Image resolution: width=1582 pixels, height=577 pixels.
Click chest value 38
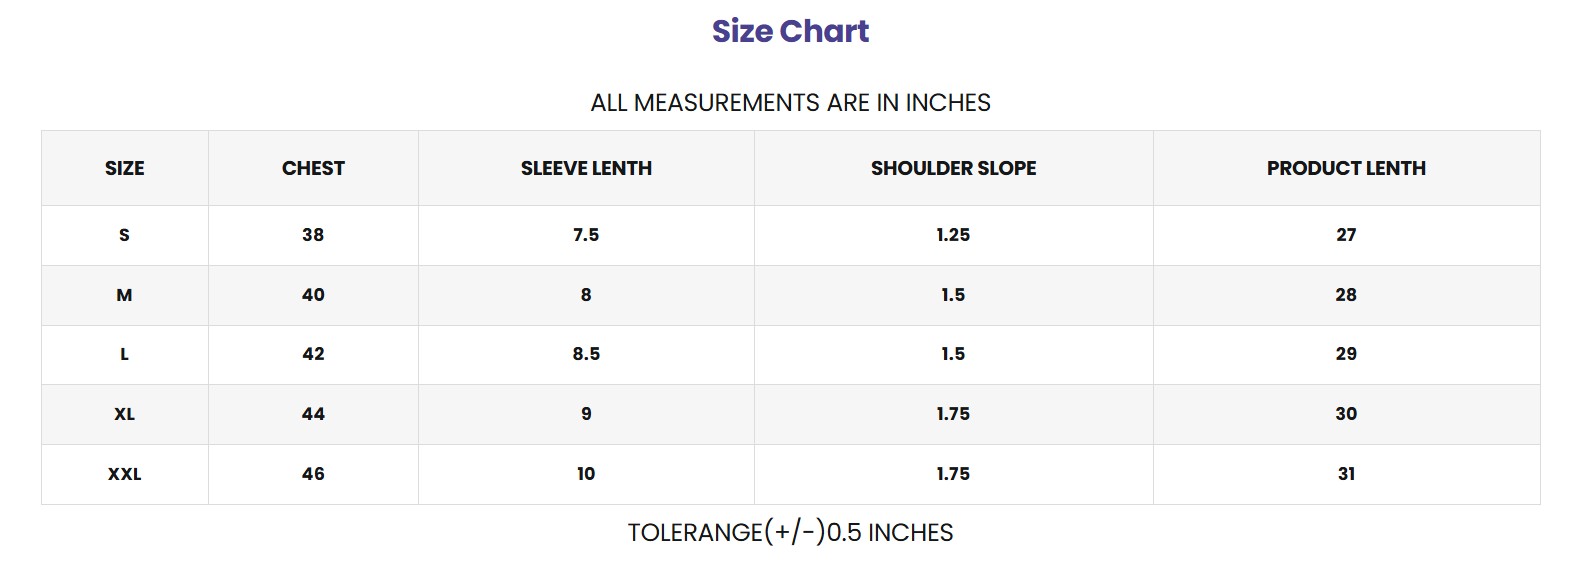[313, 235]
